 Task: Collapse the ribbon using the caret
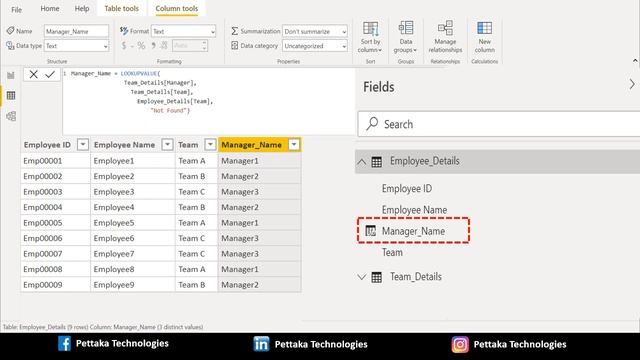(635, 60)
